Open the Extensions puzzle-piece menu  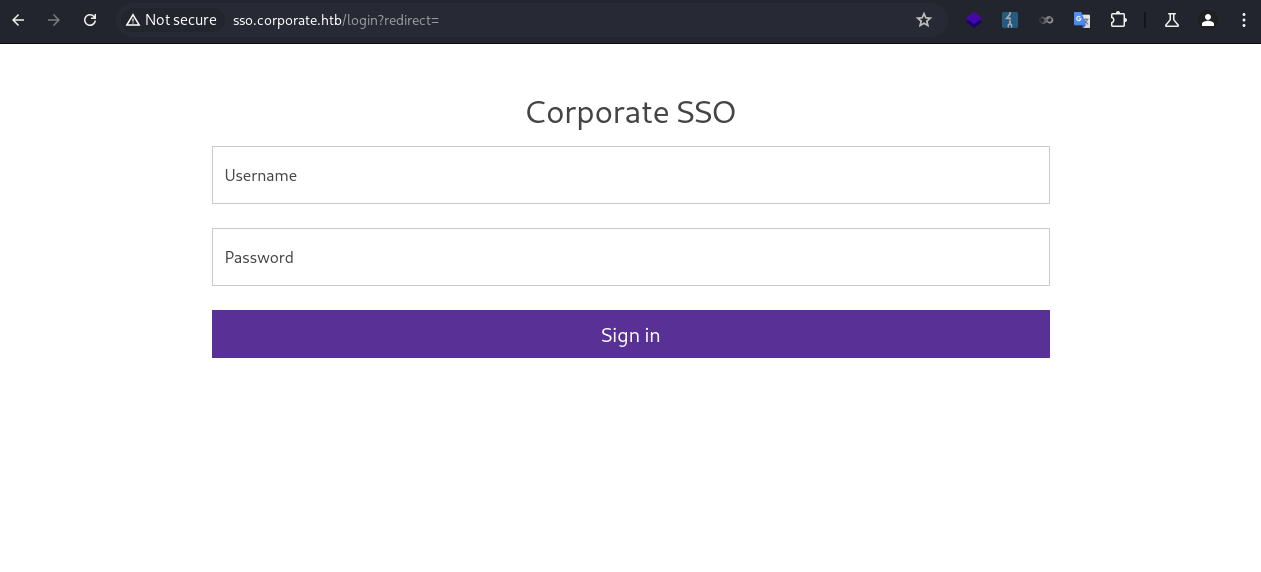point(1118,20)
